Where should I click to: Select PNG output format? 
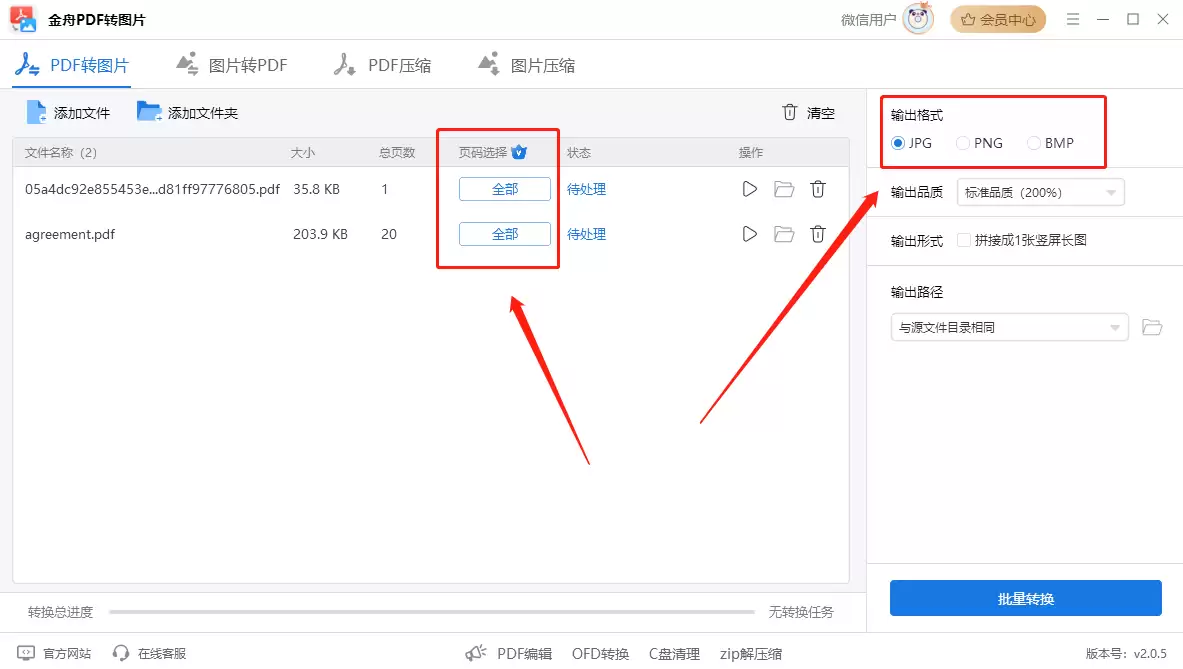point(962,143)
